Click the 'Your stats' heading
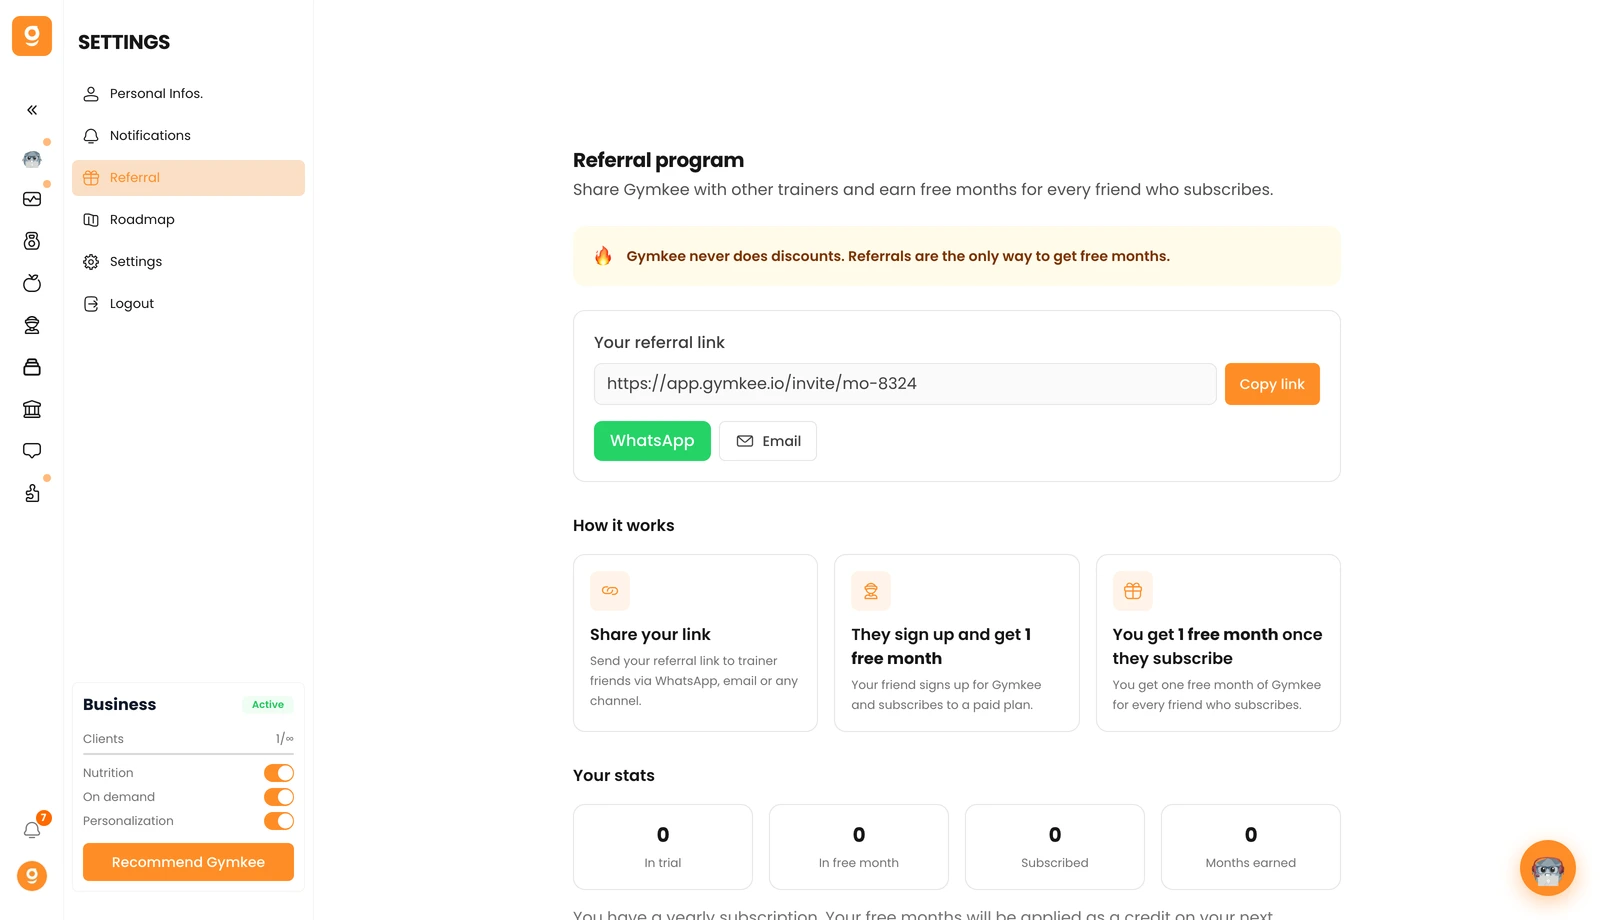 [614, 776]
